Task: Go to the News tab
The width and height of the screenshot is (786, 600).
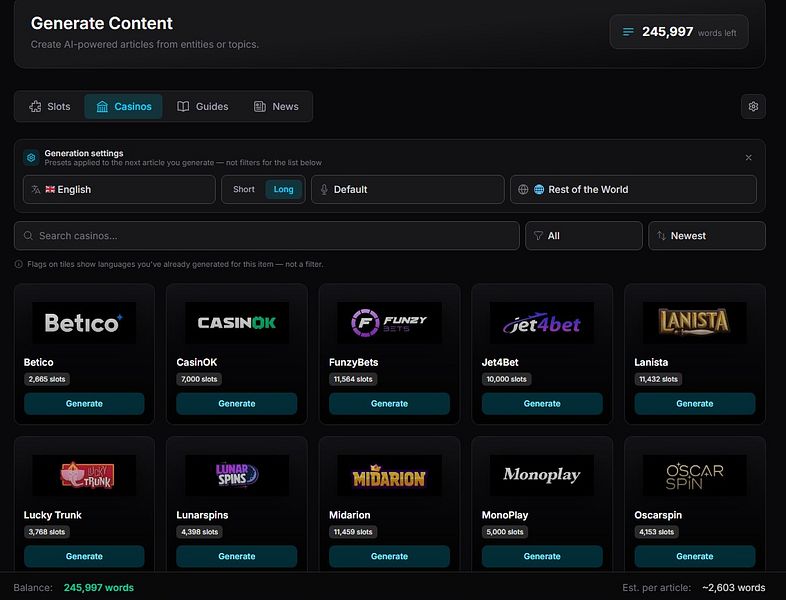Action: pos(276,106)
